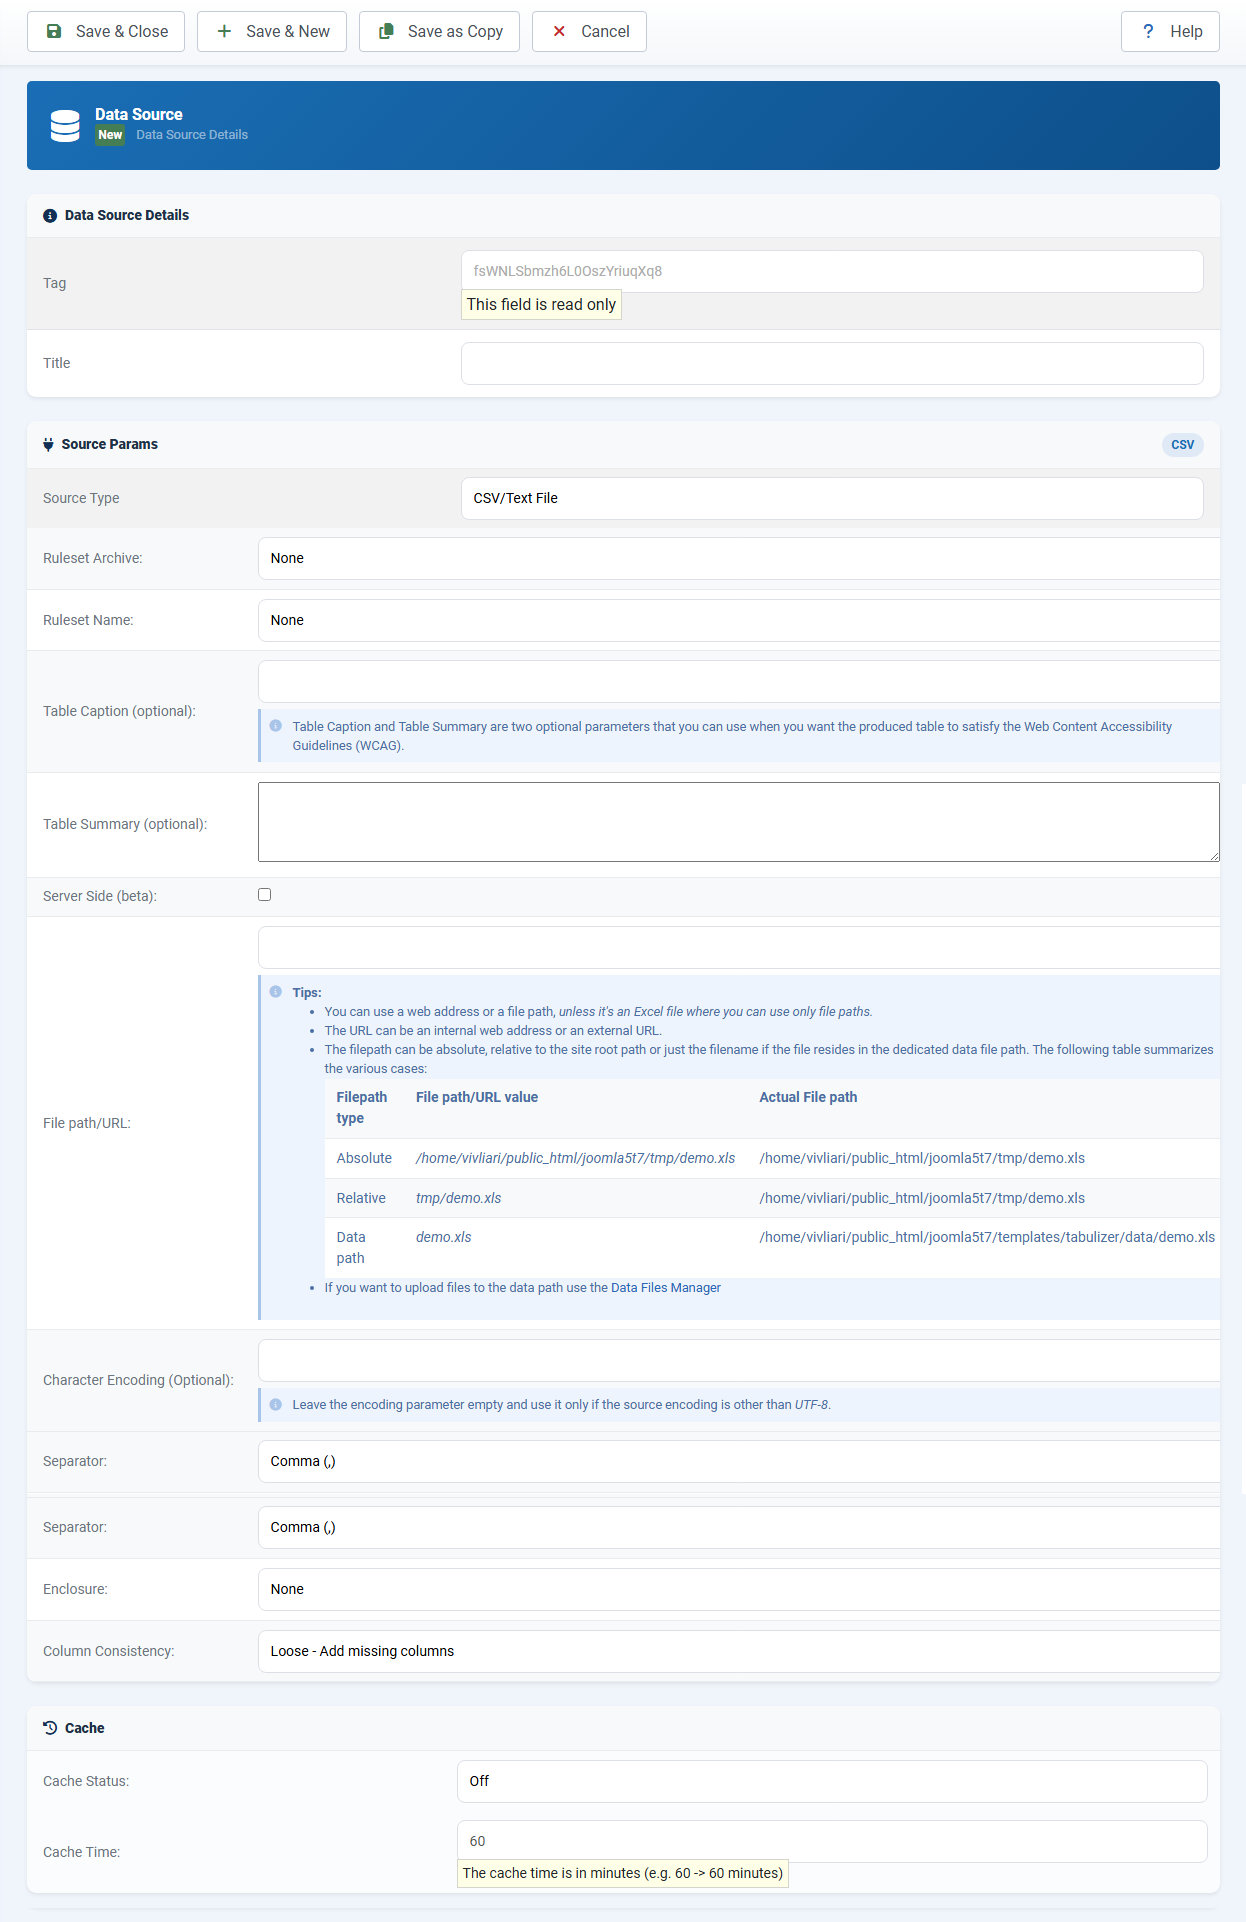Click the 'Data Source Details' section heading

[x=127, y=215]
